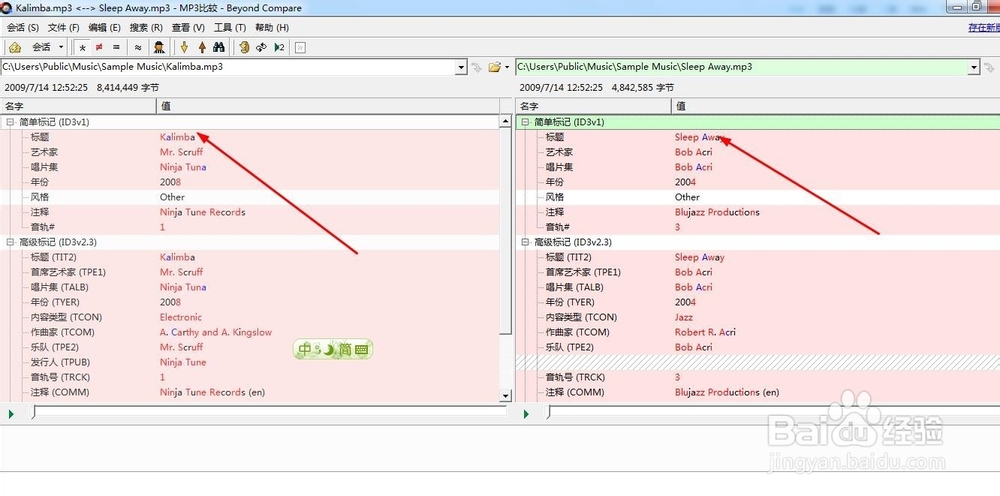Click the 会话 toolbar button
The width and height of the screenshot is (1000, 496).
pos(41,47)
